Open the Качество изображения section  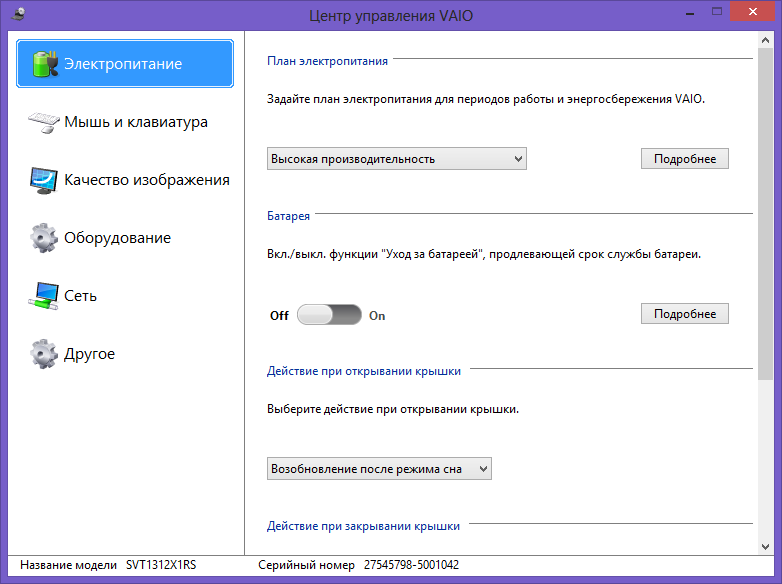click(125, 180)
